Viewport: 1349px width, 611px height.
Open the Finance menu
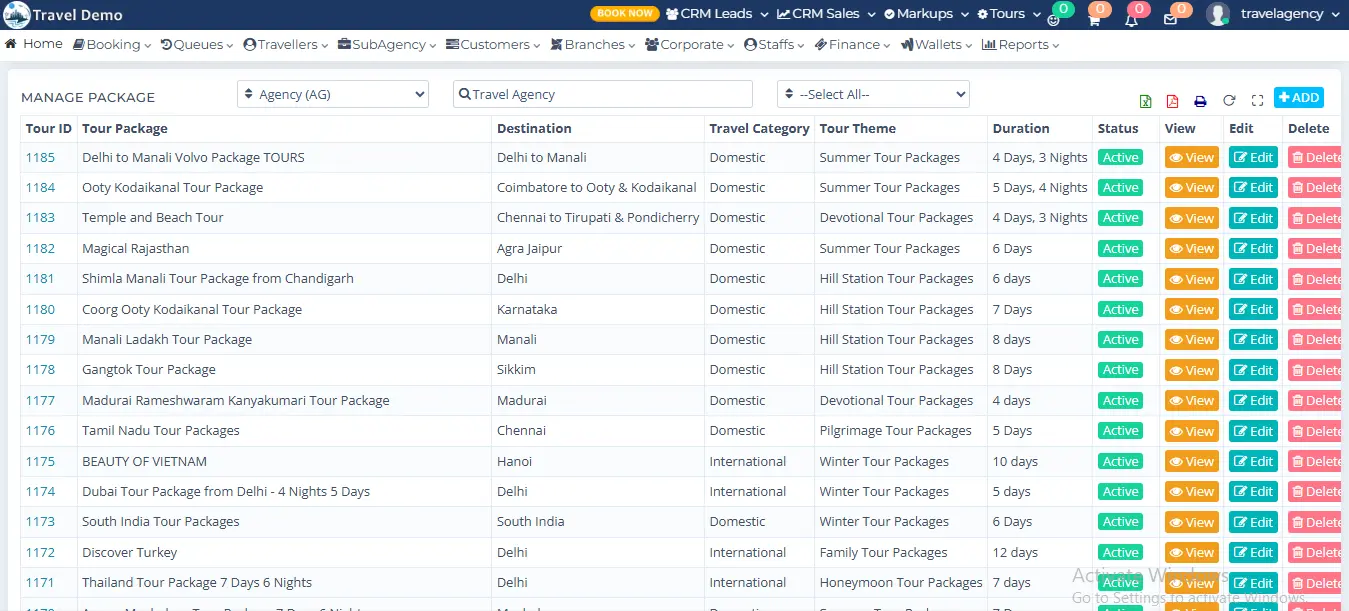(851, 44)
